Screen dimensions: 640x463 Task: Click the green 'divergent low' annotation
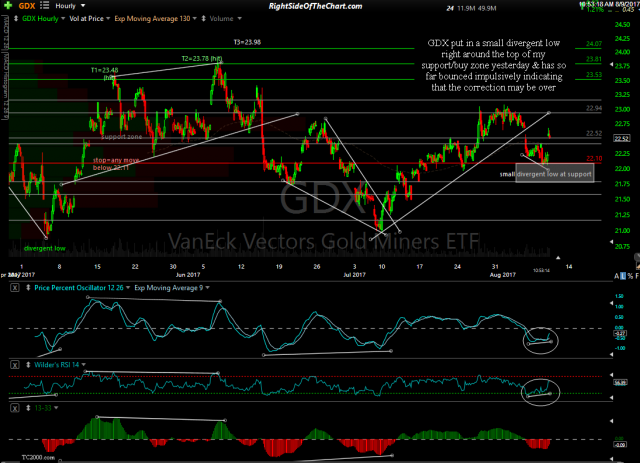44,248
